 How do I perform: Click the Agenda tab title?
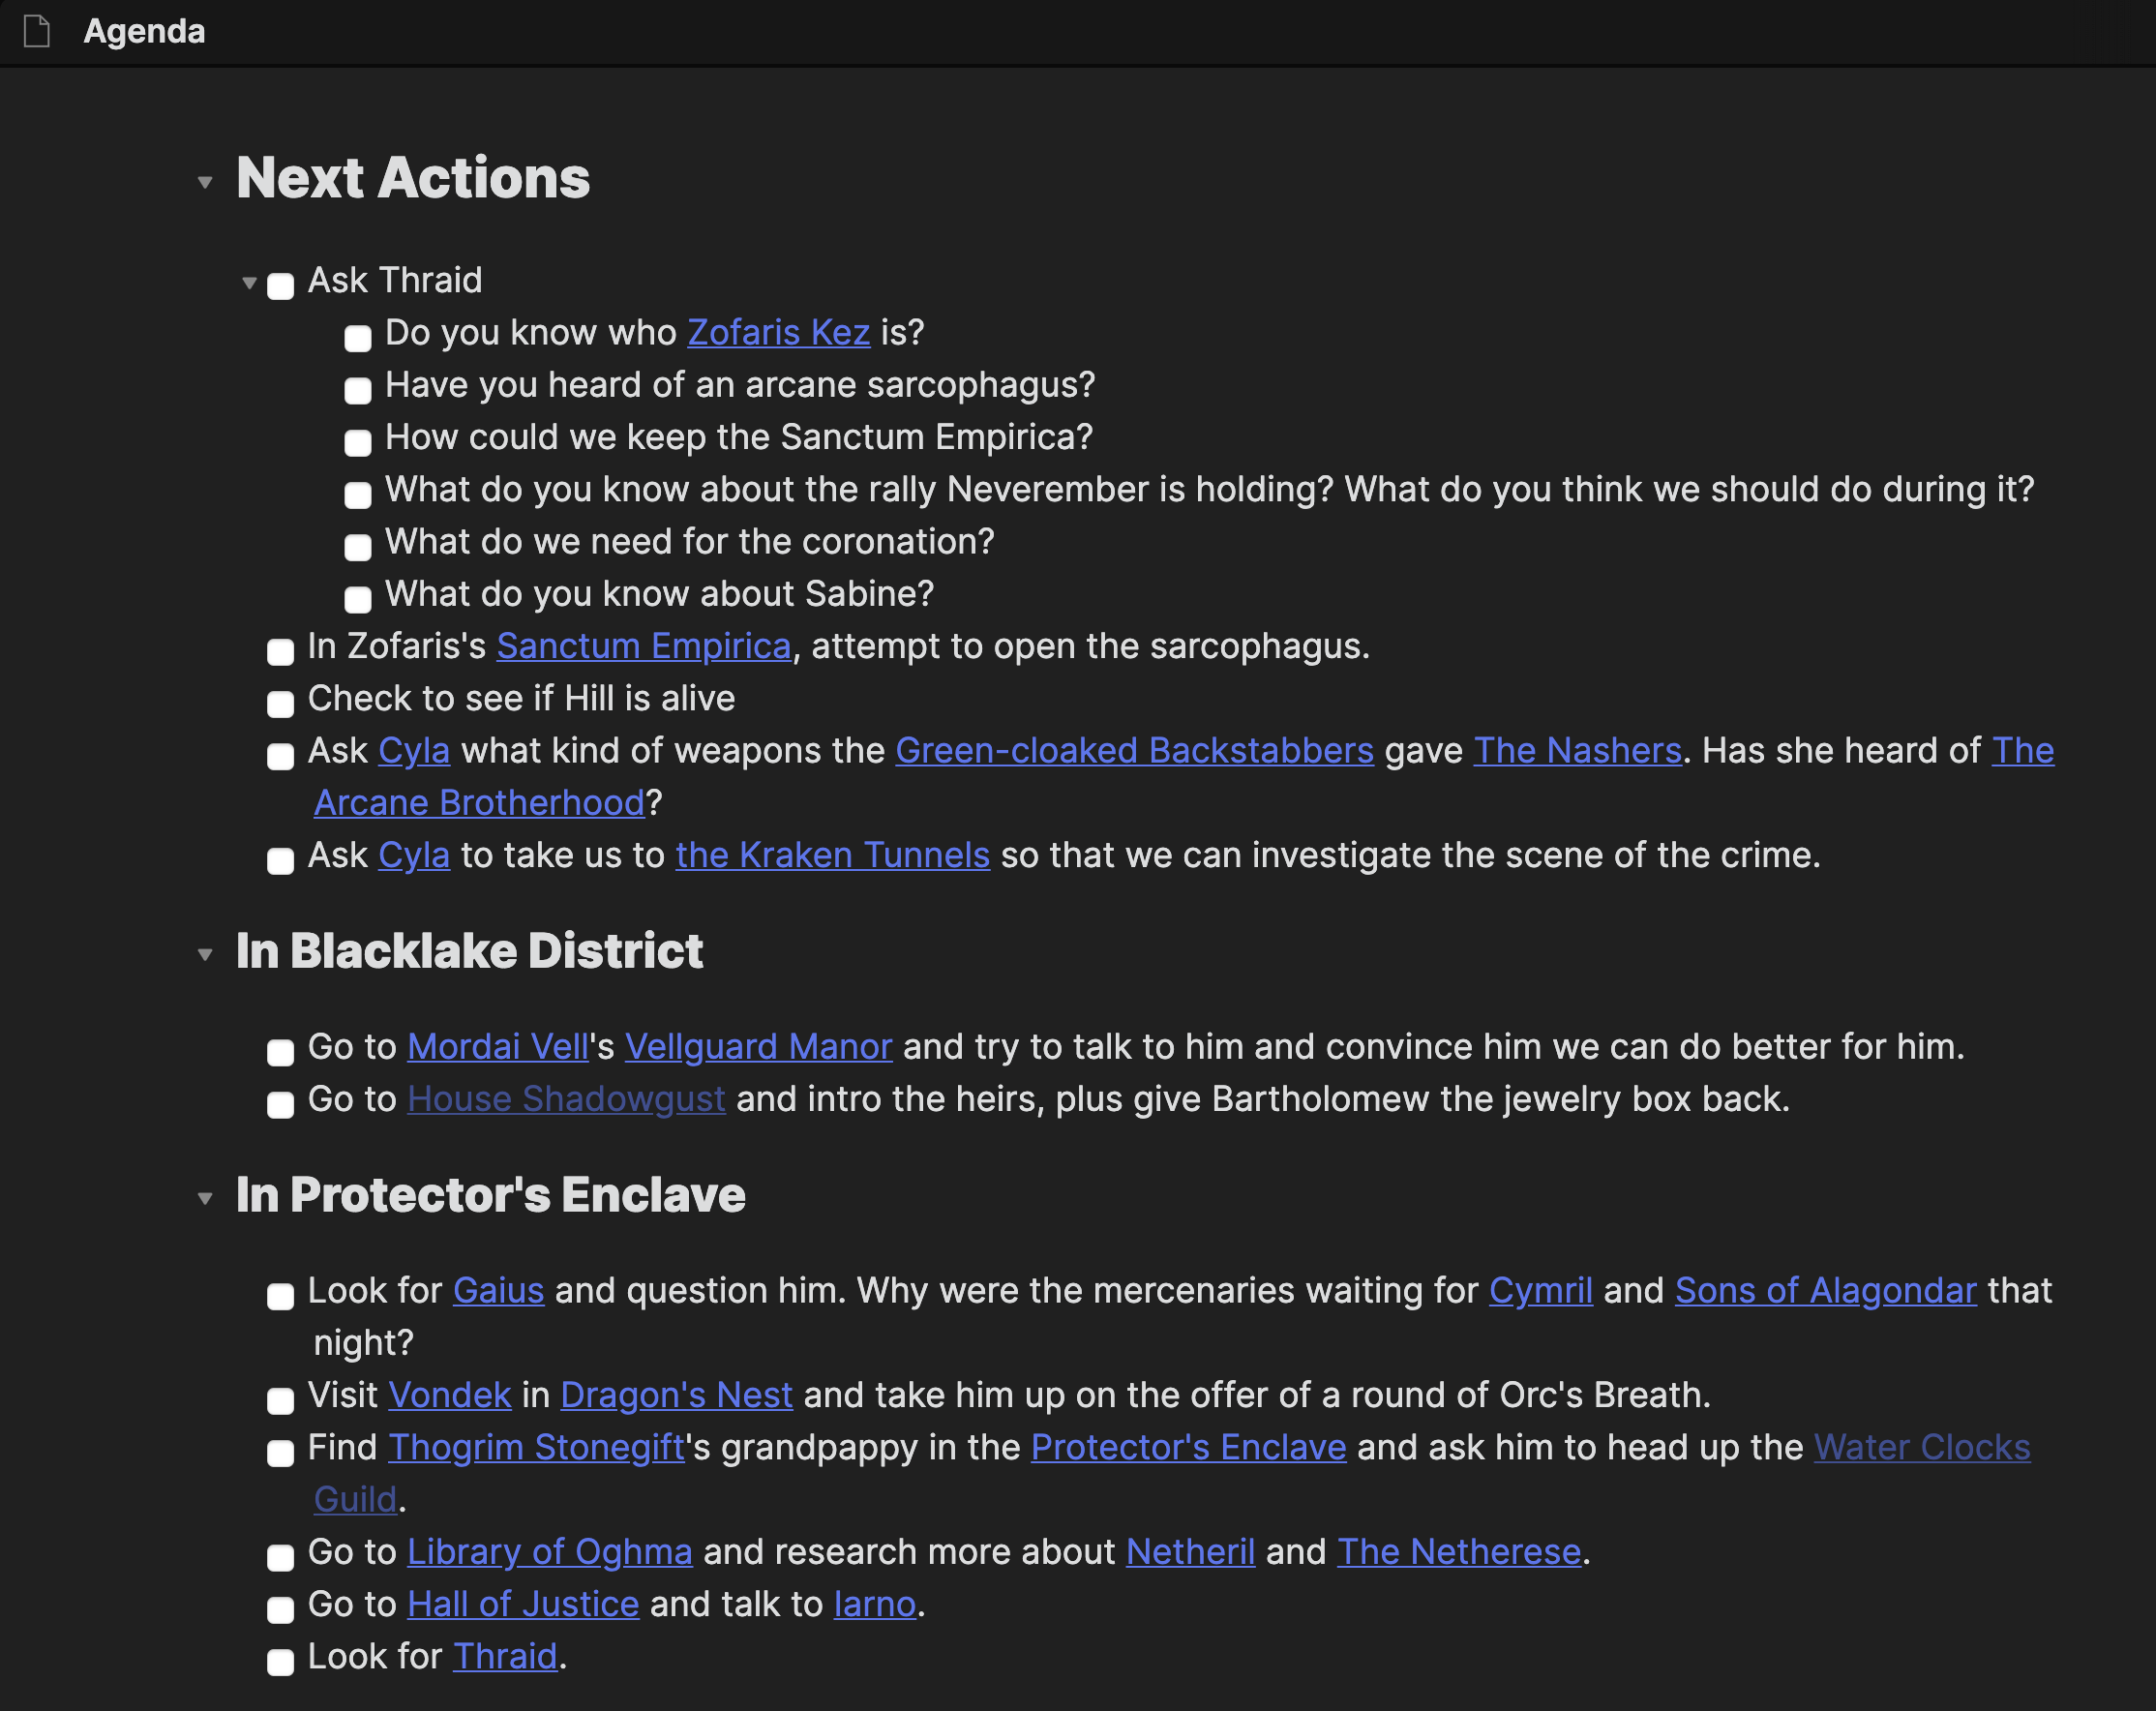(144, 31)
